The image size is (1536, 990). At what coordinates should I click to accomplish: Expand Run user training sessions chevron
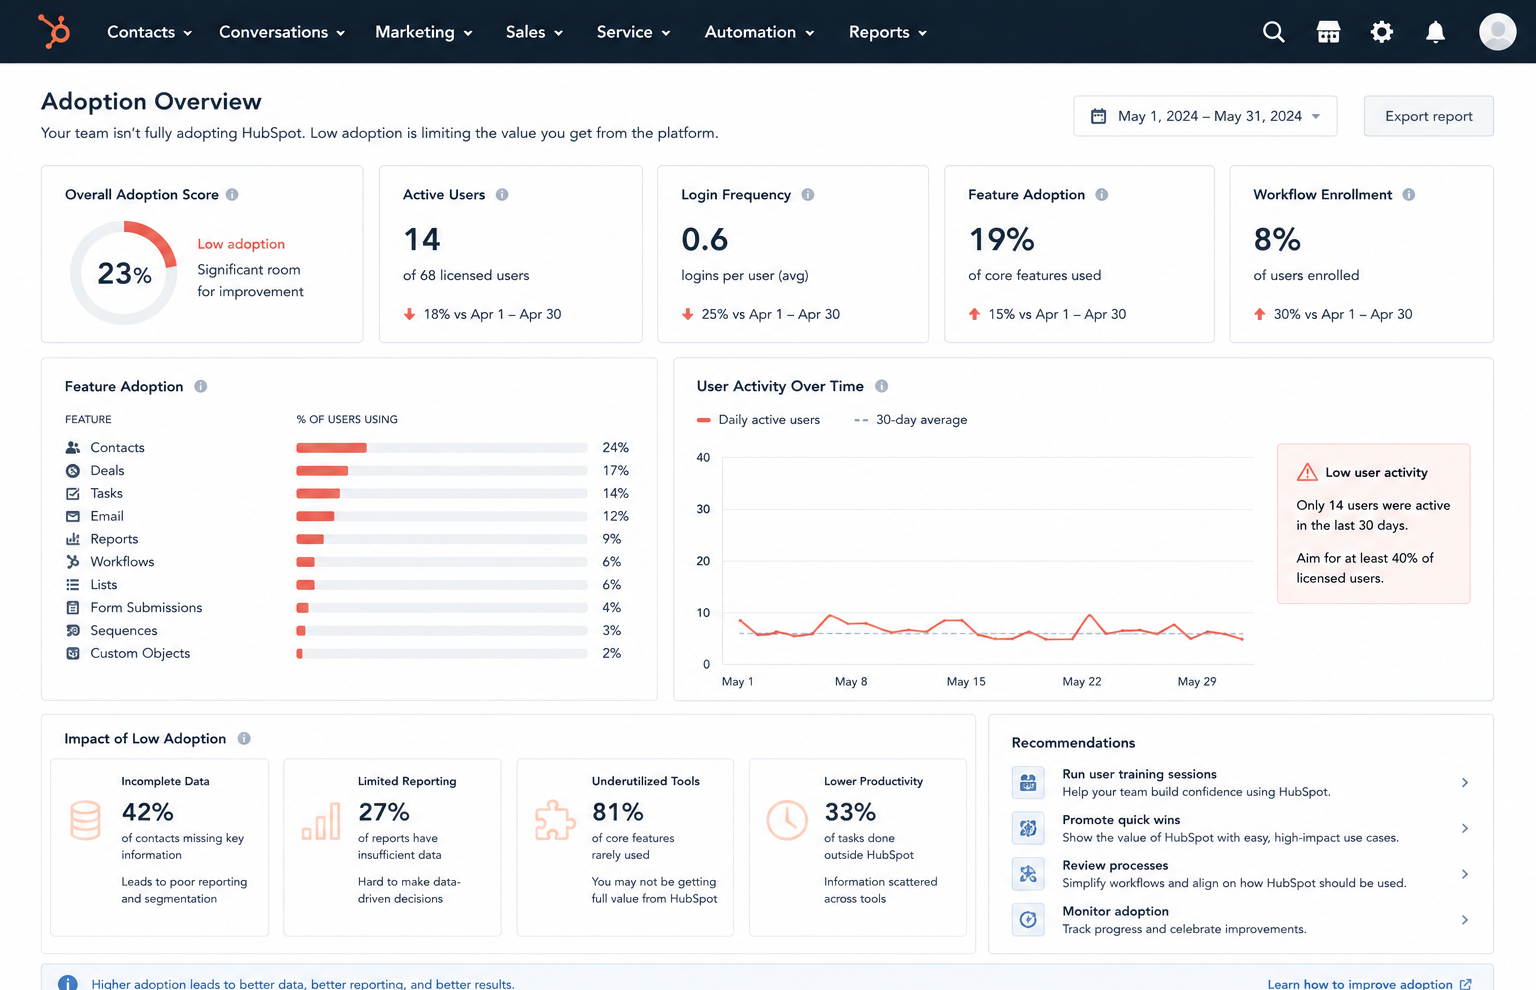click(x=1465, y=783)
